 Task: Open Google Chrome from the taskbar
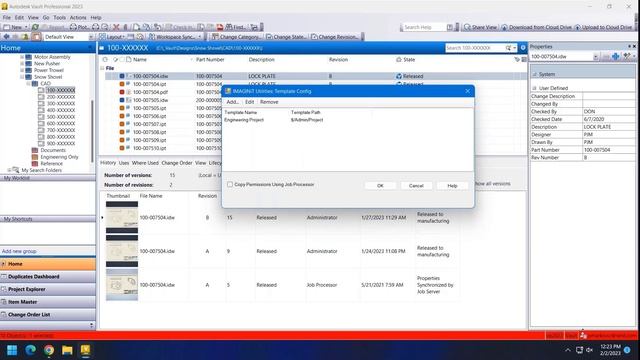click(49, 350)
